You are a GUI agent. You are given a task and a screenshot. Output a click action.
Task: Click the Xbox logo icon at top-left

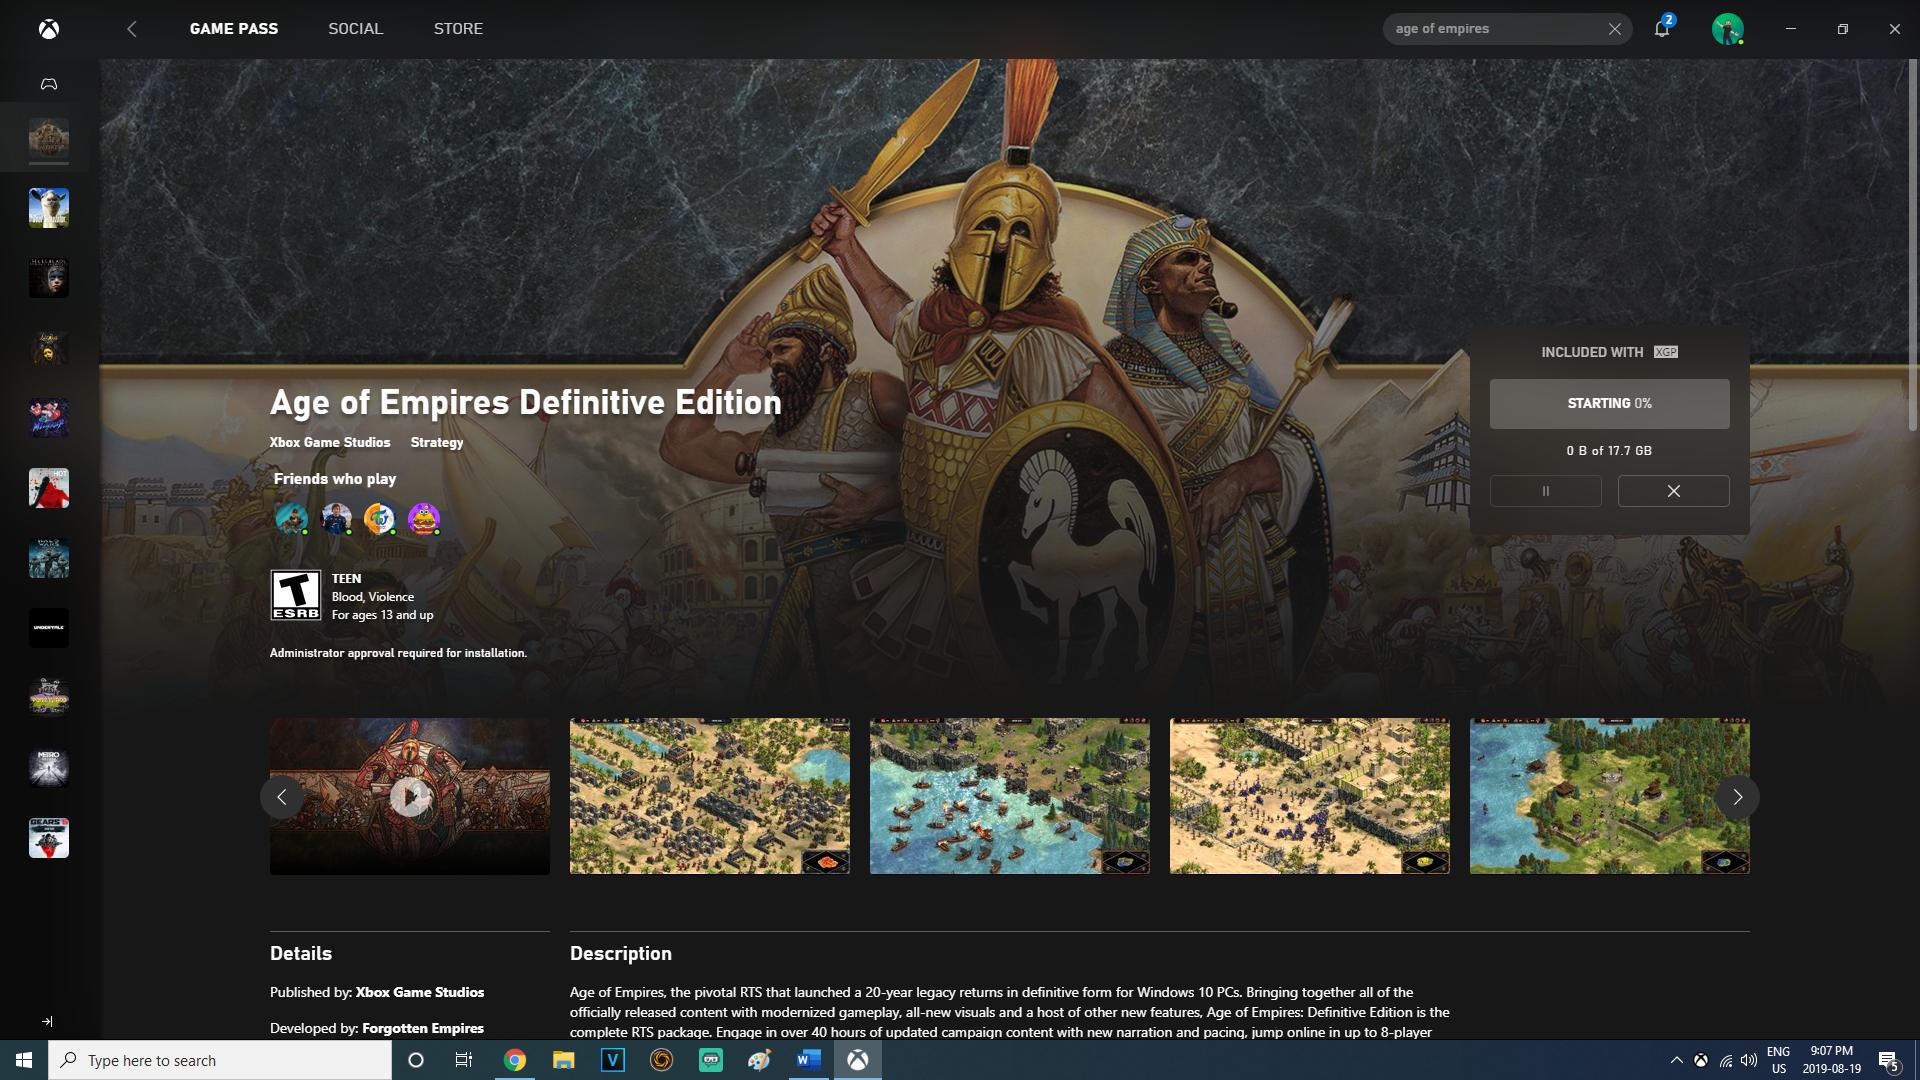click(x=48, y=29)
